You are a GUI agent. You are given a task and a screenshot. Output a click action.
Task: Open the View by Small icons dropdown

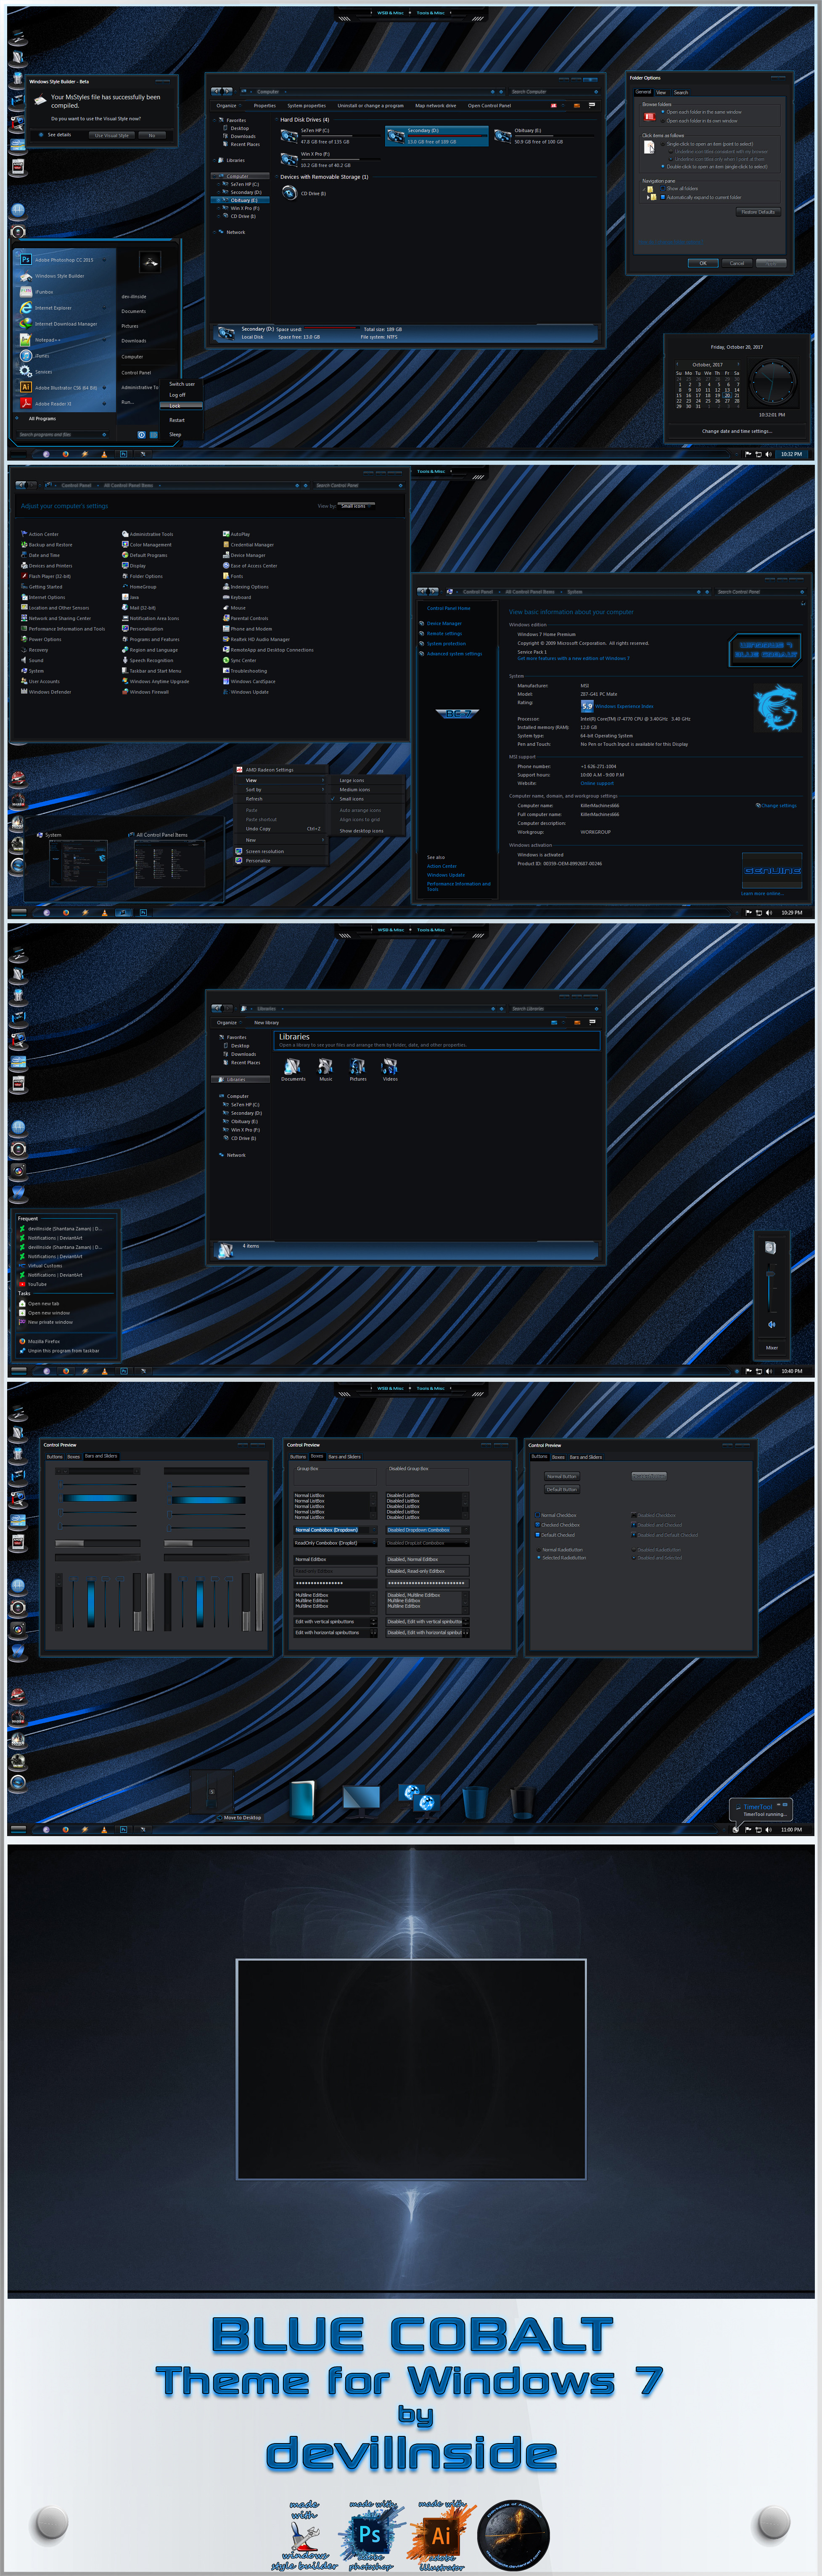(x=356, y=506)
